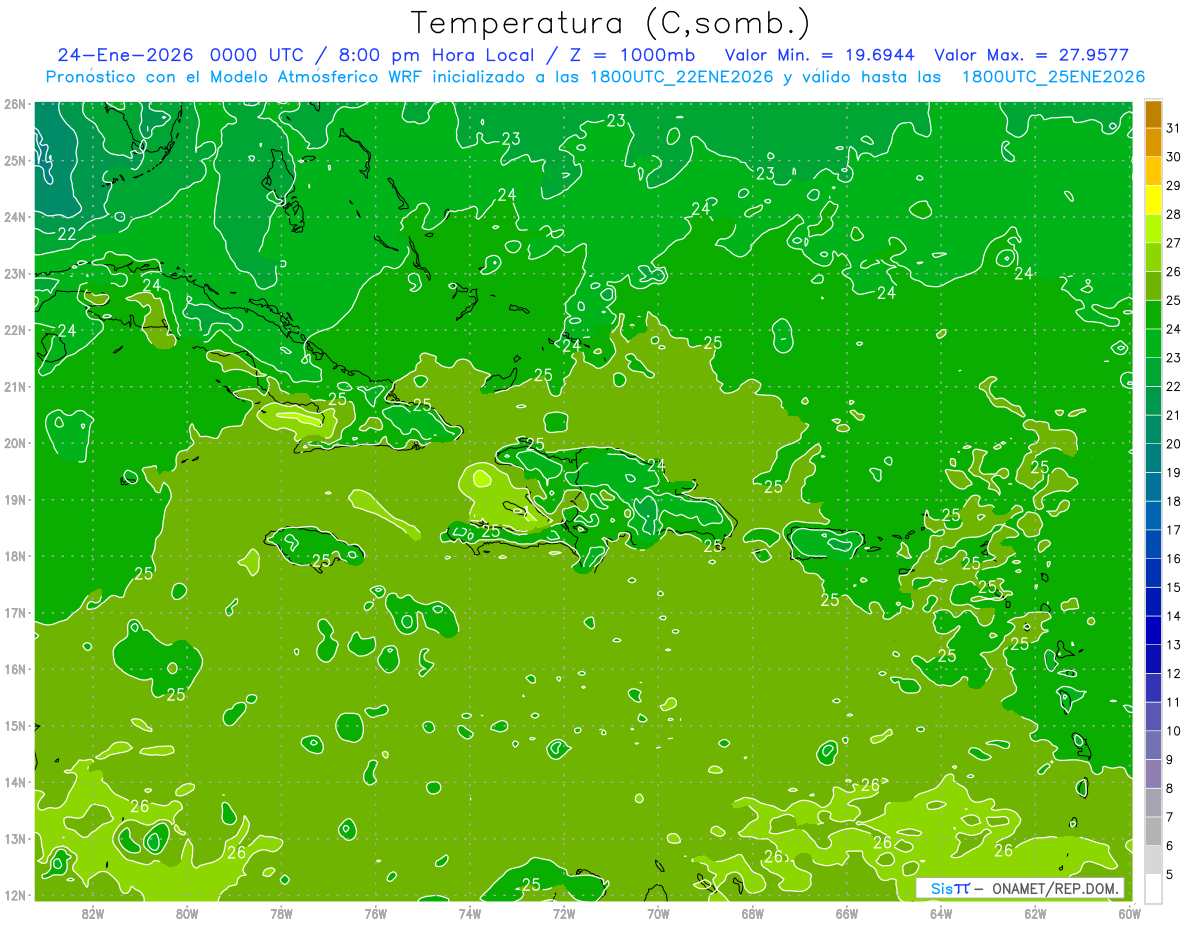Click the longitude axis label 70W
The image size is (1200, 927).
(x=658, y=913)
